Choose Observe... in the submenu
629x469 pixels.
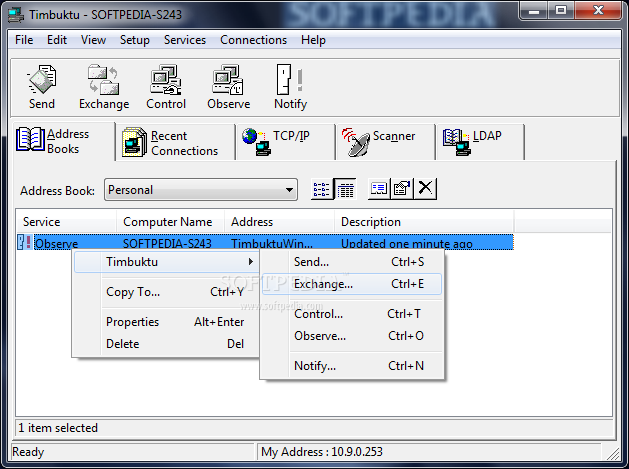tap(352, 336)
